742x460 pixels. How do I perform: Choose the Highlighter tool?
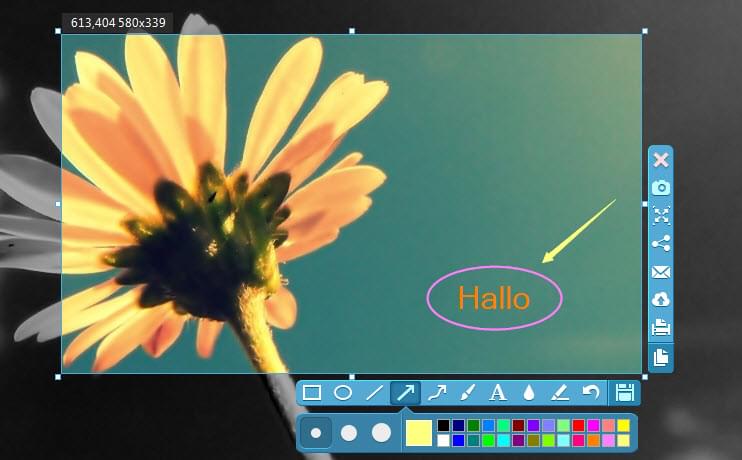pos(560,393)
